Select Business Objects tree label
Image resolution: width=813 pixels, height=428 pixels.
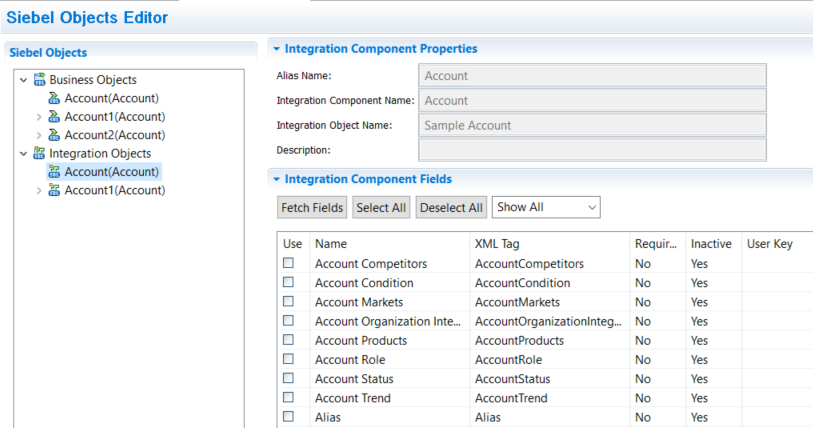93,79
